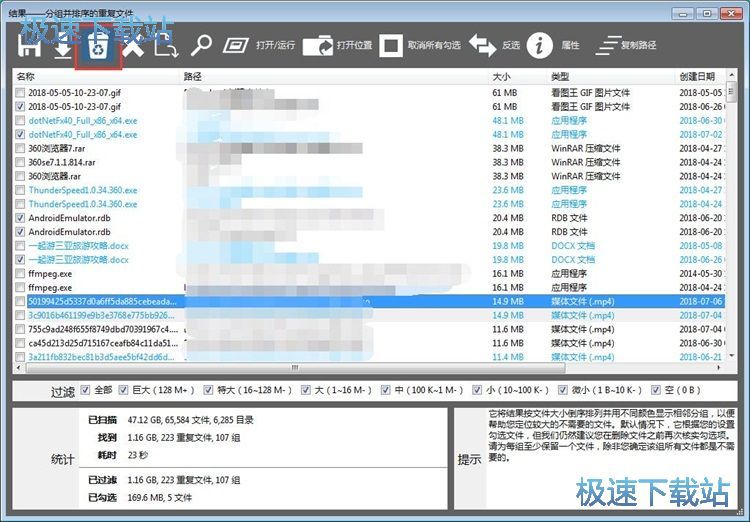Tick the checkbox for 360浏览器7.rar
750x522 pixels.
click(x=20, y=148)
